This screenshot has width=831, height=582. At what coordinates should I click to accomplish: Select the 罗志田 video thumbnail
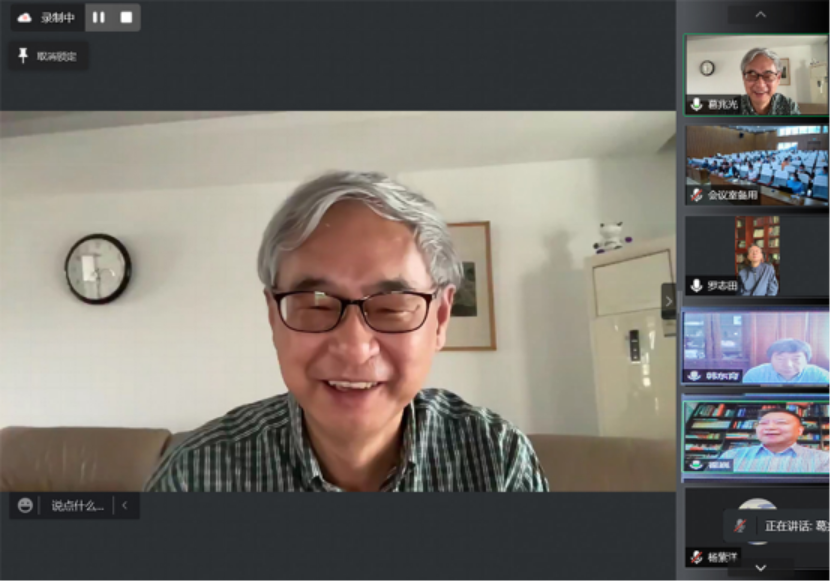[756, 256]
